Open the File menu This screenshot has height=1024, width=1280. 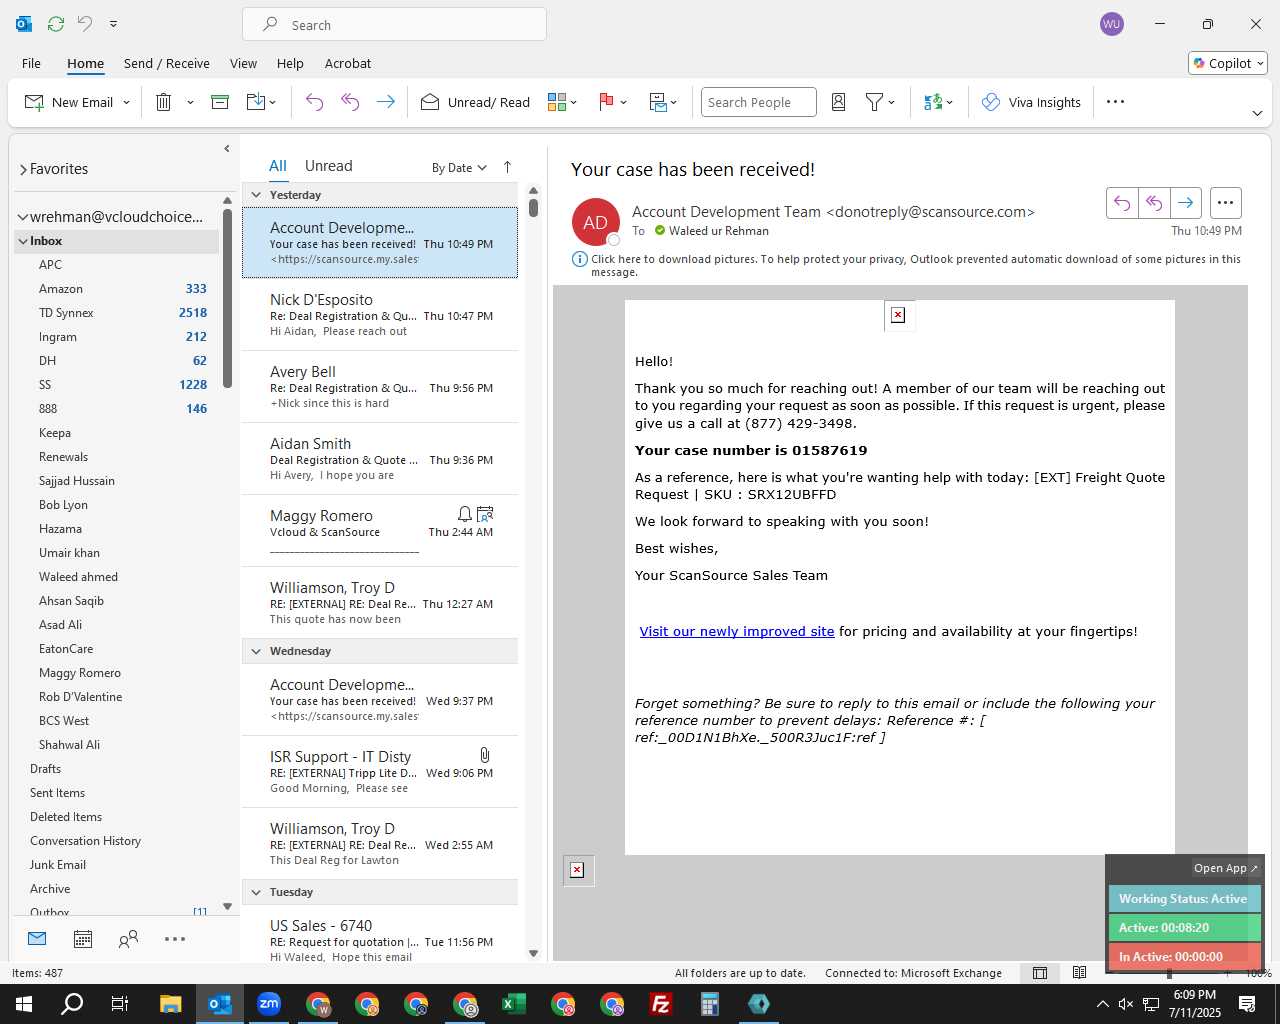[31, 63]
